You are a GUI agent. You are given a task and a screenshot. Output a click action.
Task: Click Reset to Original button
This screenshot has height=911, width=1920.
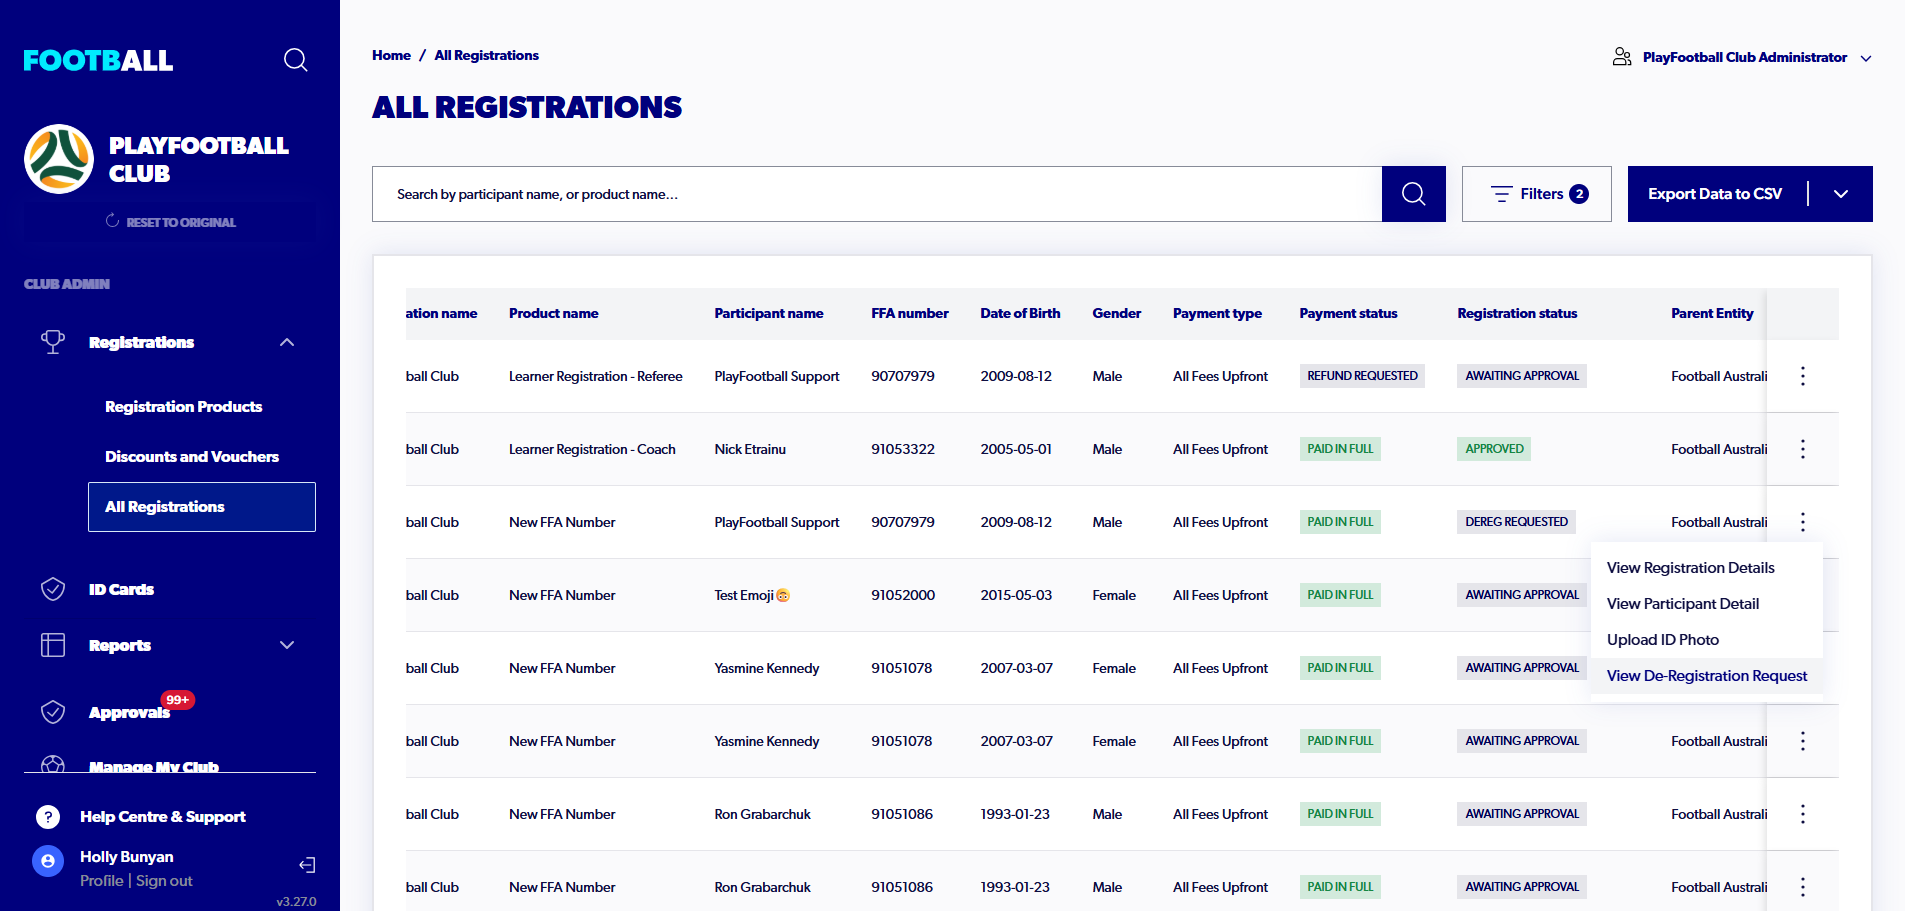coord(170,222)
